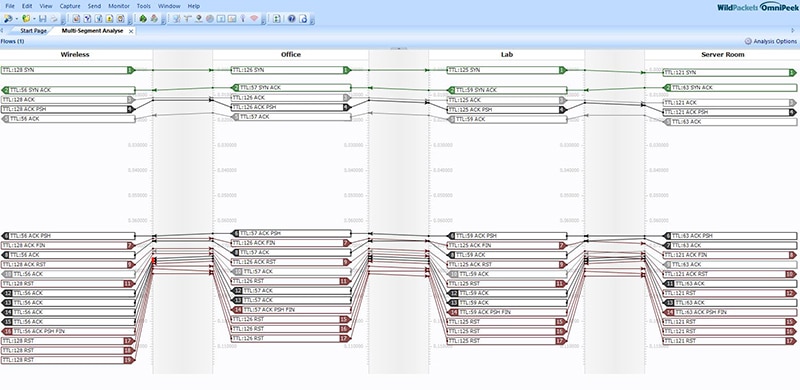The width and height of the screenshot is (800, 390).
Task: Click the Save disk icon
Action: (x=42, y=19)
